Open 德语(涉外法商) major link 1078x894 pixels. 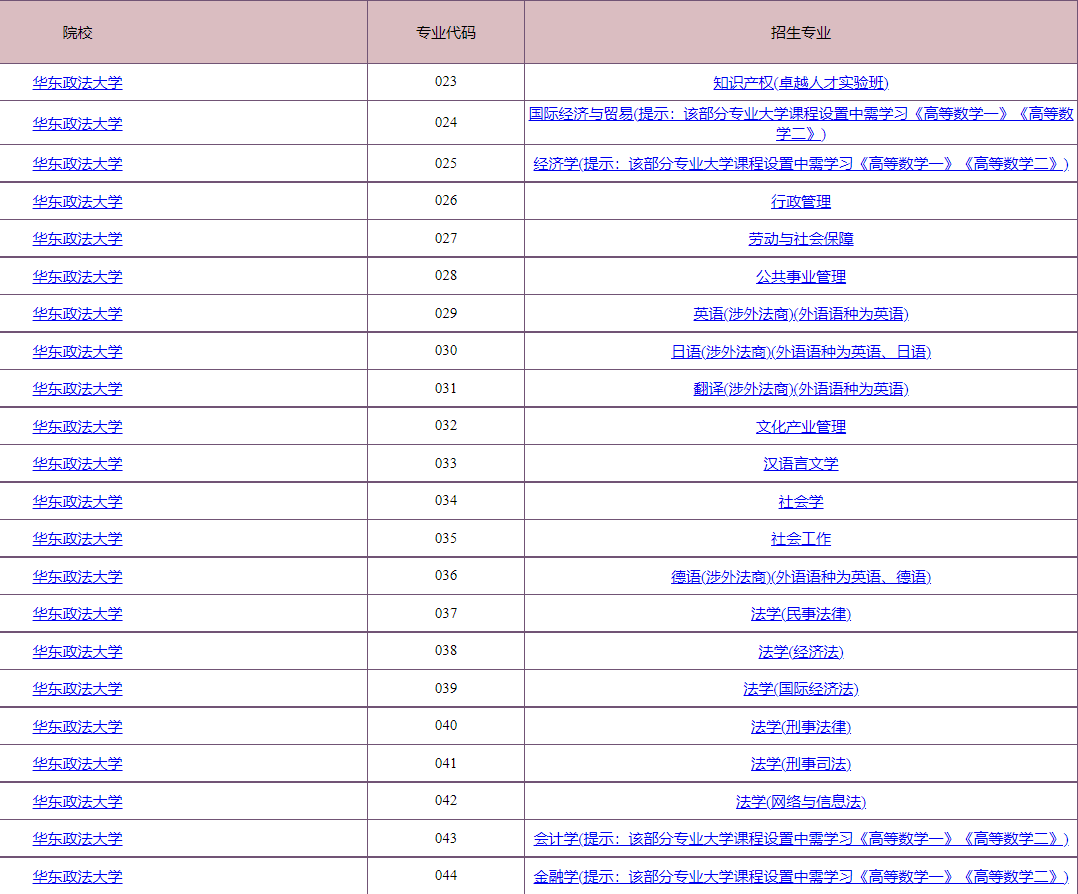click(800, 576)
